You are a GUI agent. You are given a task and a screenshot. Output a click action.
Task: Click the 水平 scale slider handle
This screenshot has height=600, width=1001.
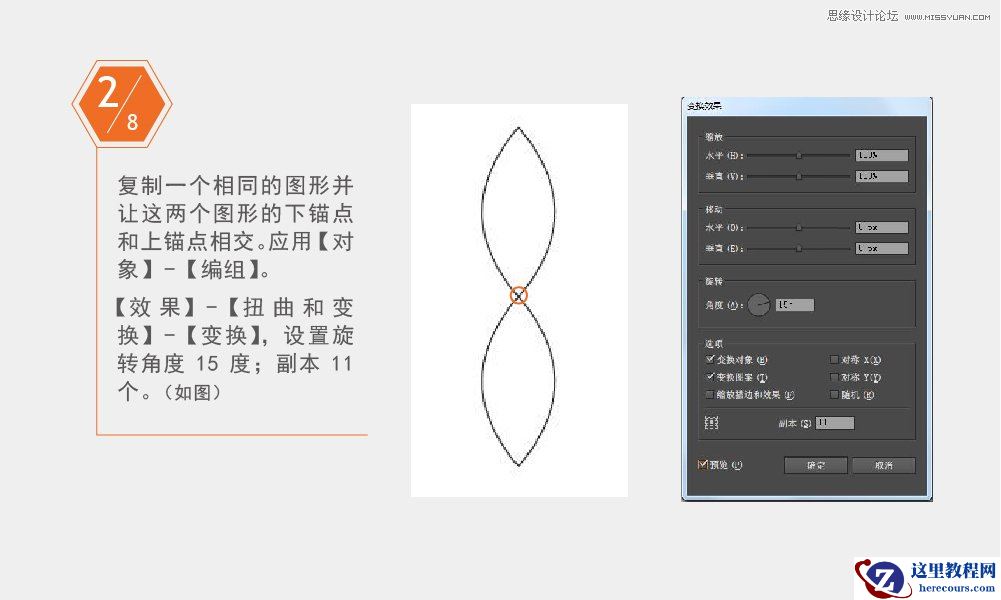coord(799,155)
